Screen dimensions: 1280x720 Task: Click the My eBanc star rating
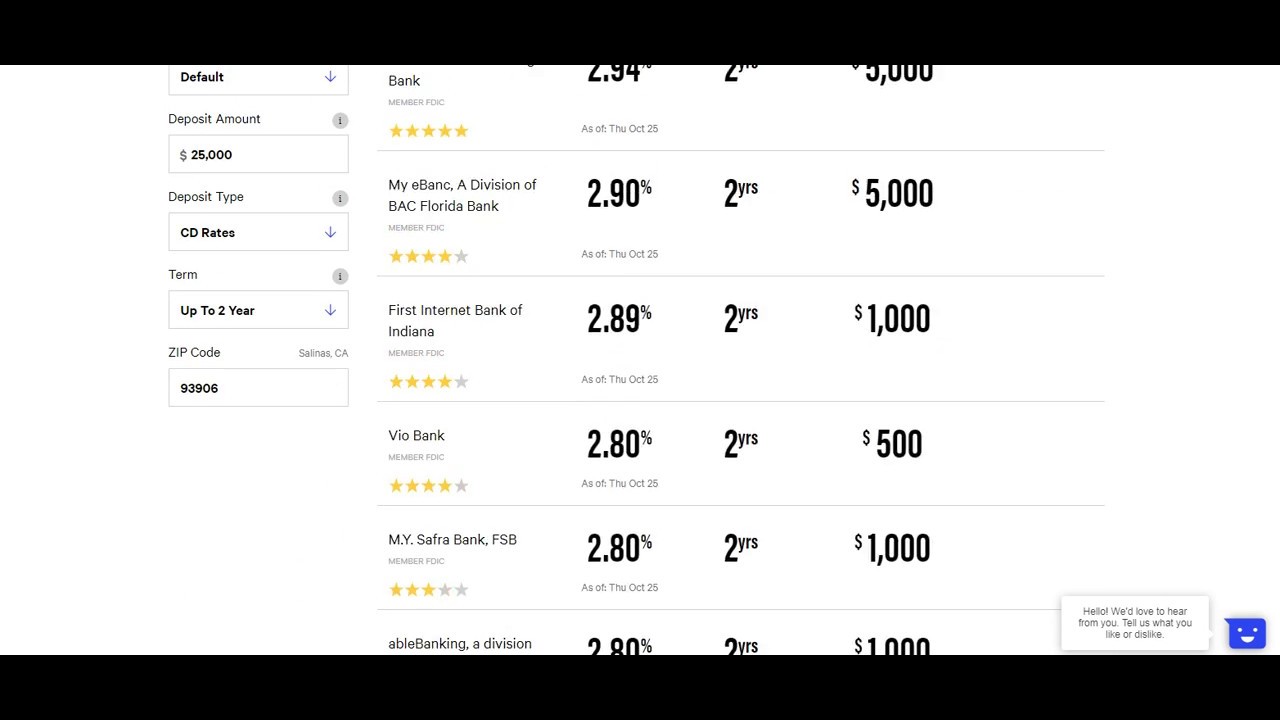pyautogui.click(x=428, y=256)
